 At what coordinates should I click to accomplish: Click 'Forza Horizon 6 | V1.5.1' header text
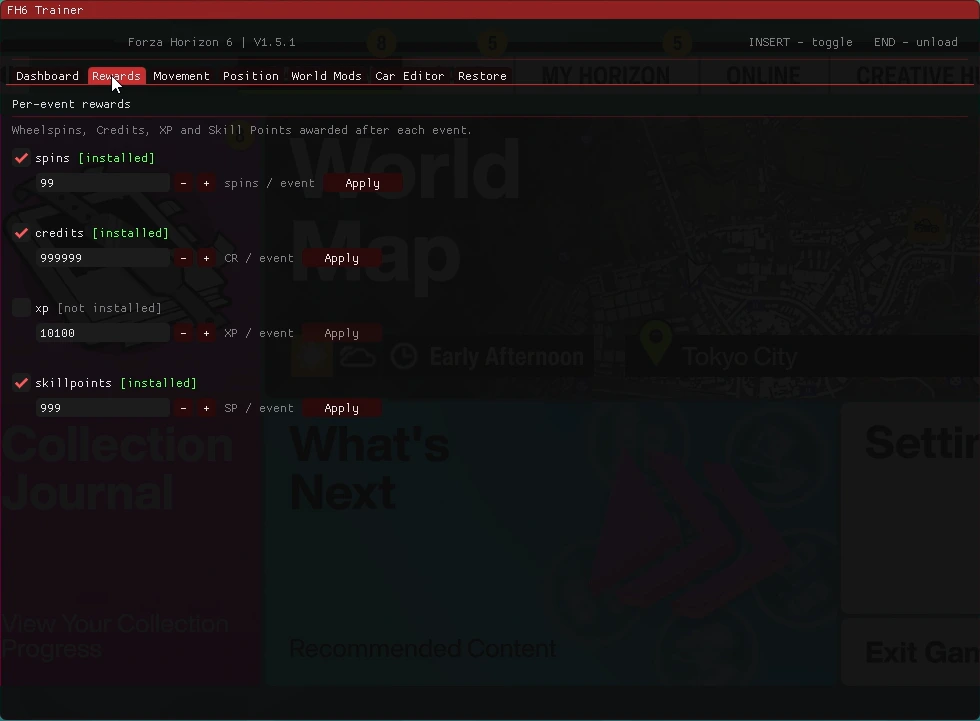[x=212, y=42]
